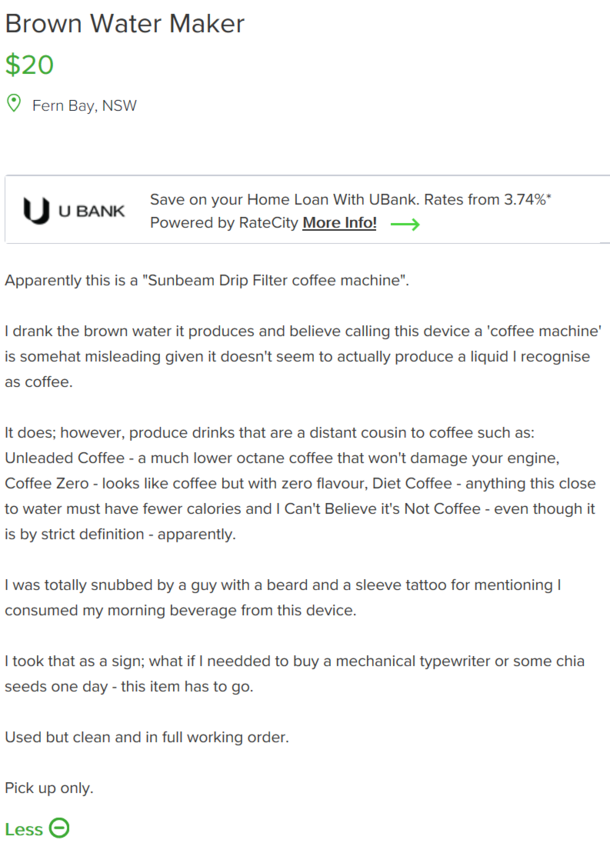Open the More Info! link
610x853 pixels.
(339, 223)
